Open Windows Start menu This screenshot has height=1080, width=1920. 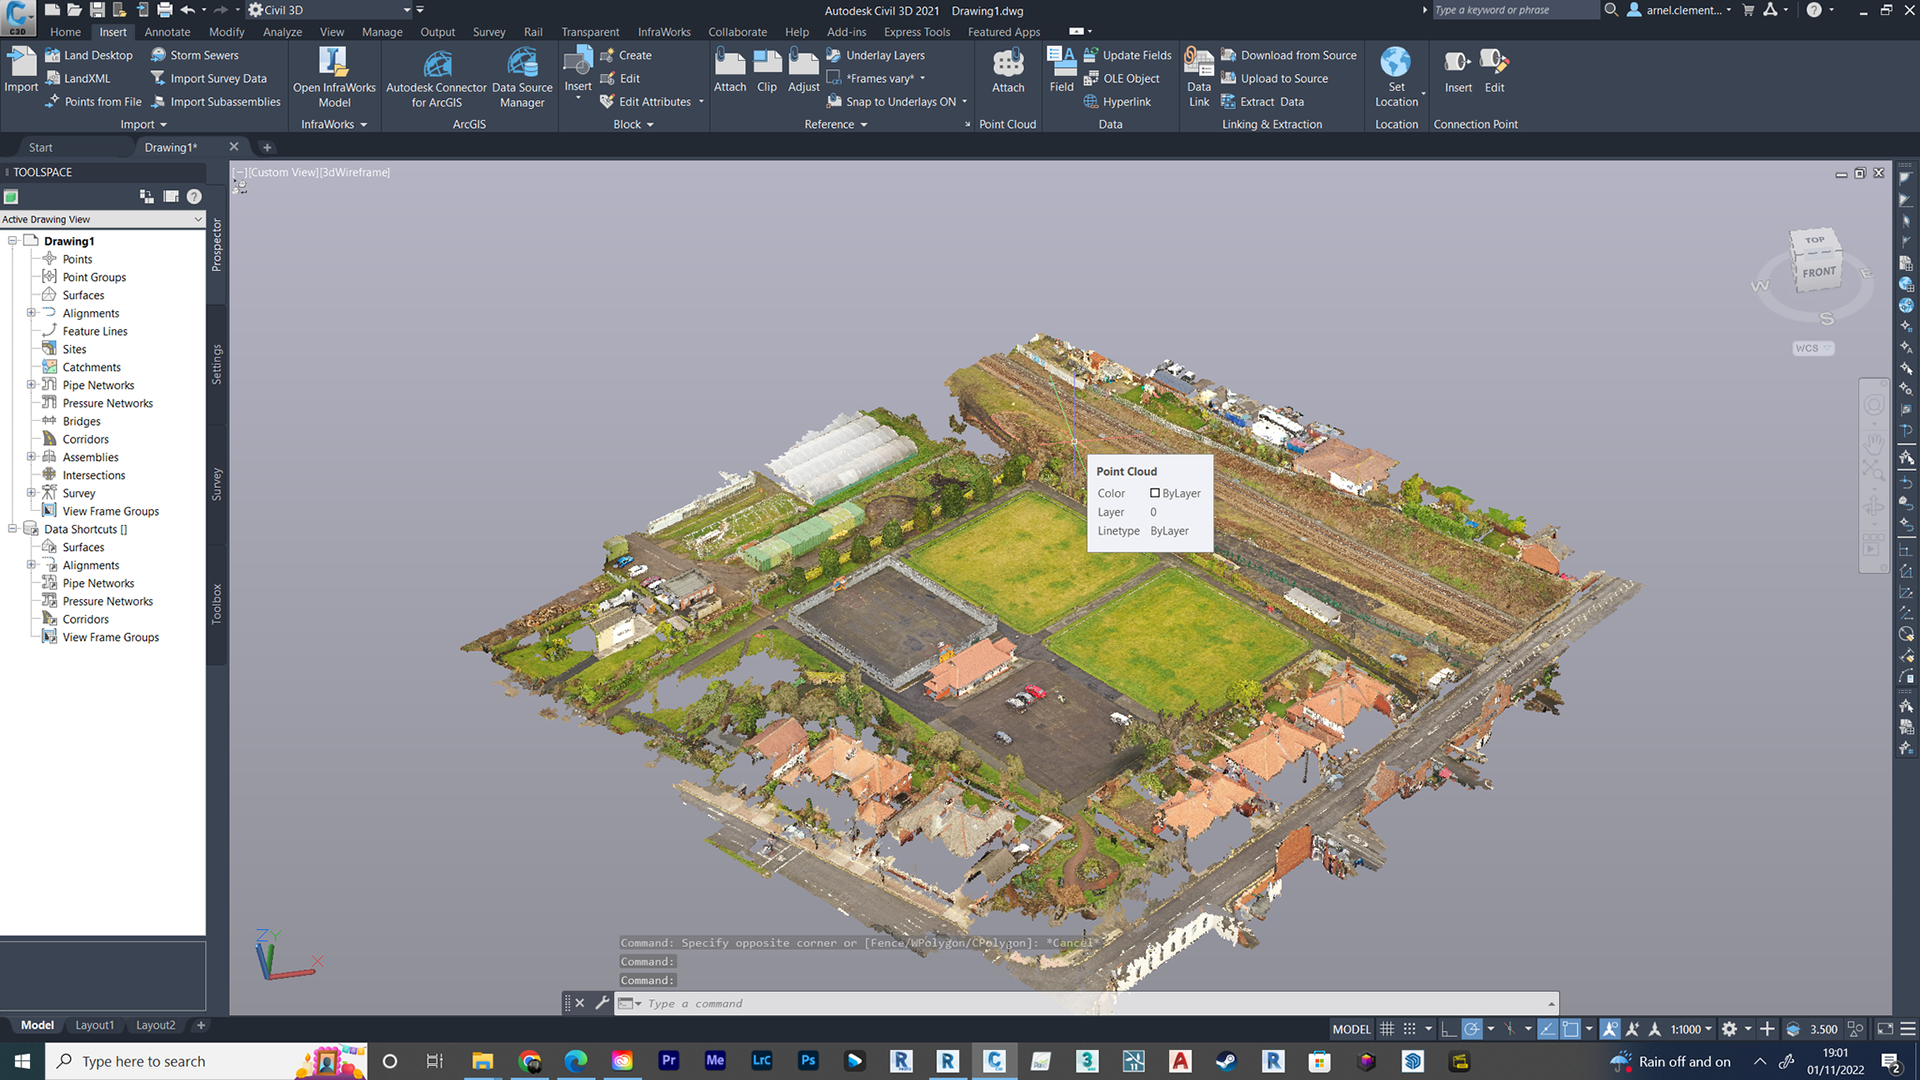tap(22, 1061)
